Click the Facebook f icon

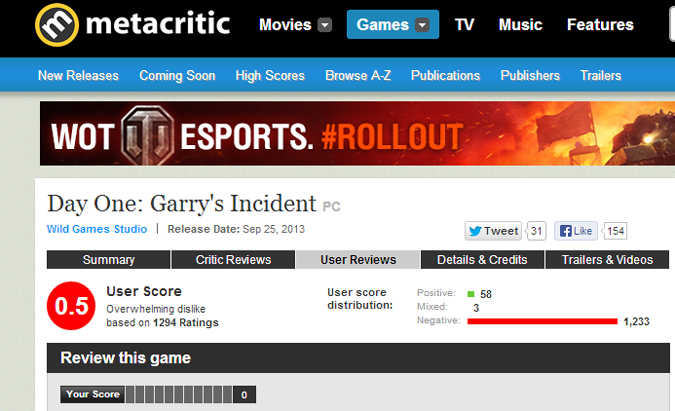tap(565, 232)
